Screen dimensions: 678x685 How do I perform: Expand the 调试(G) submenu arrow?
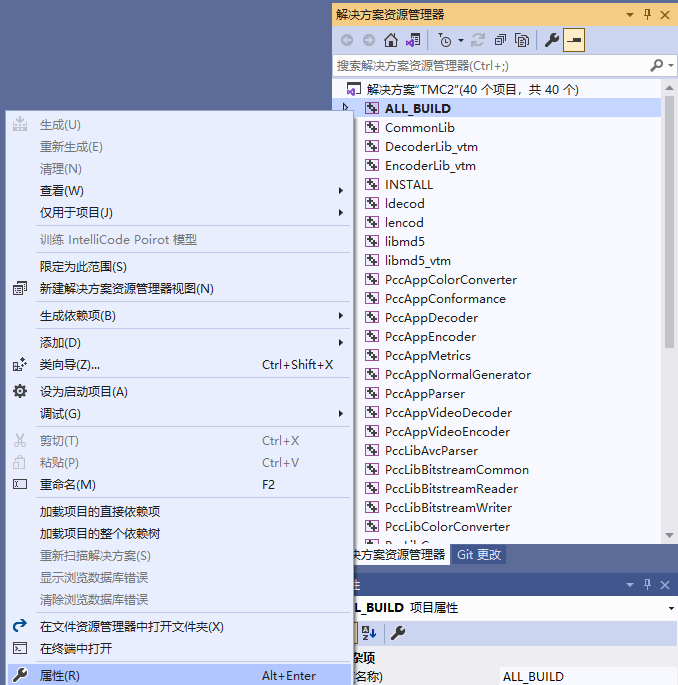[x=341, y=414]
